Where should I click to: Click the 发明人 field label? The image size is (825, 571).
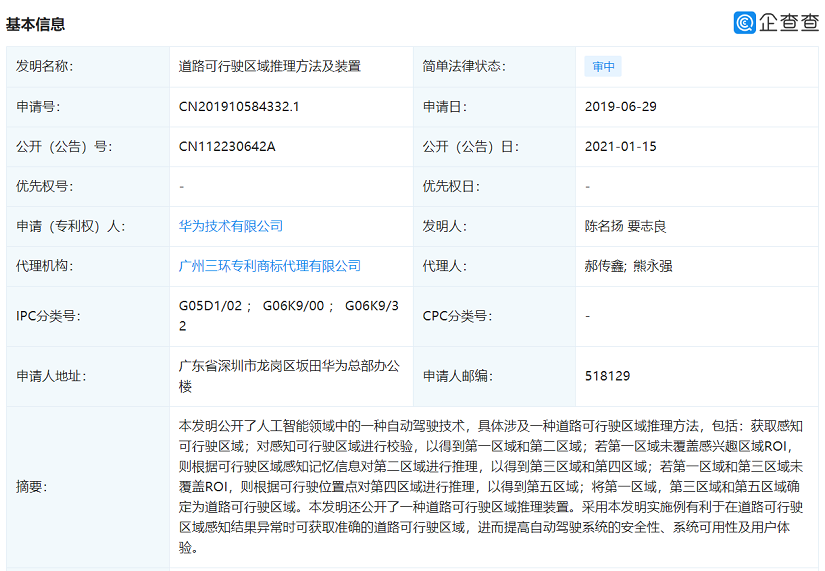[x=445, y=226]
